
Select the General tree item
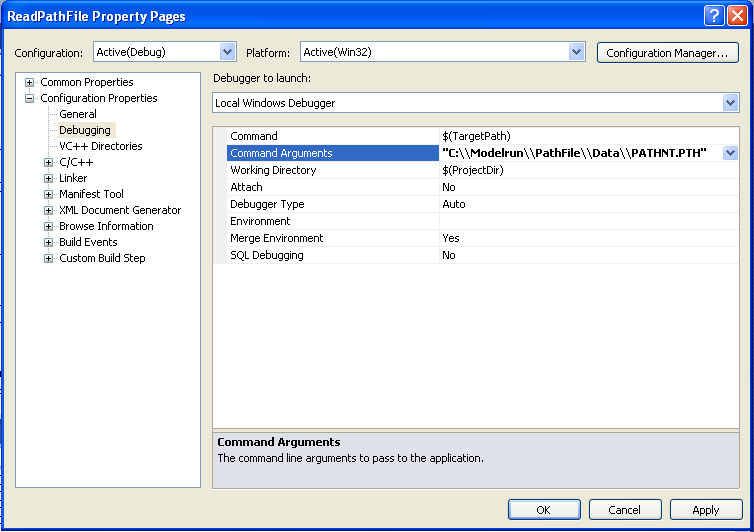tap(78, 114)
